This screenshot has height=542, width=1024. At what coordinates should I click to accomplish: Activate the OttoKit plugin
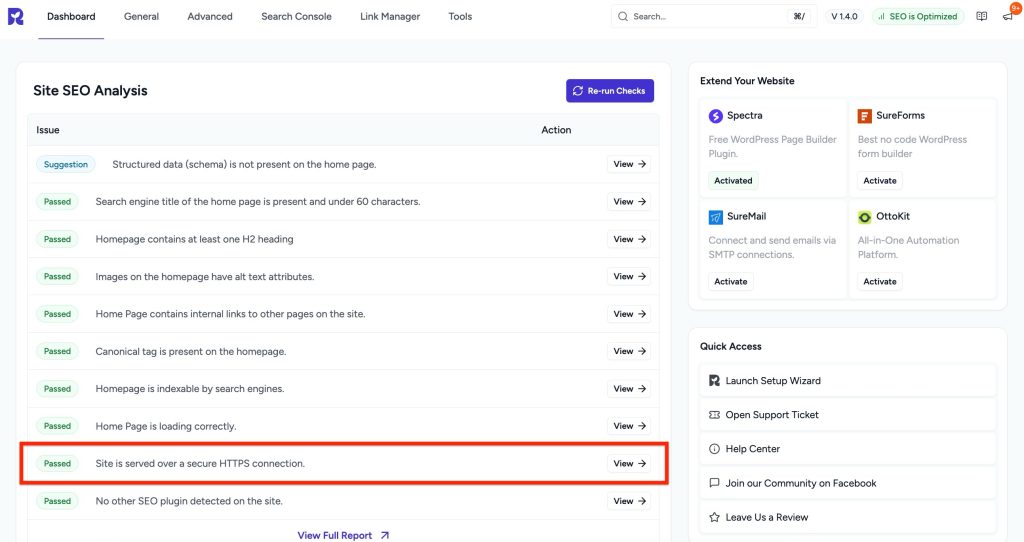coord(880,282)
